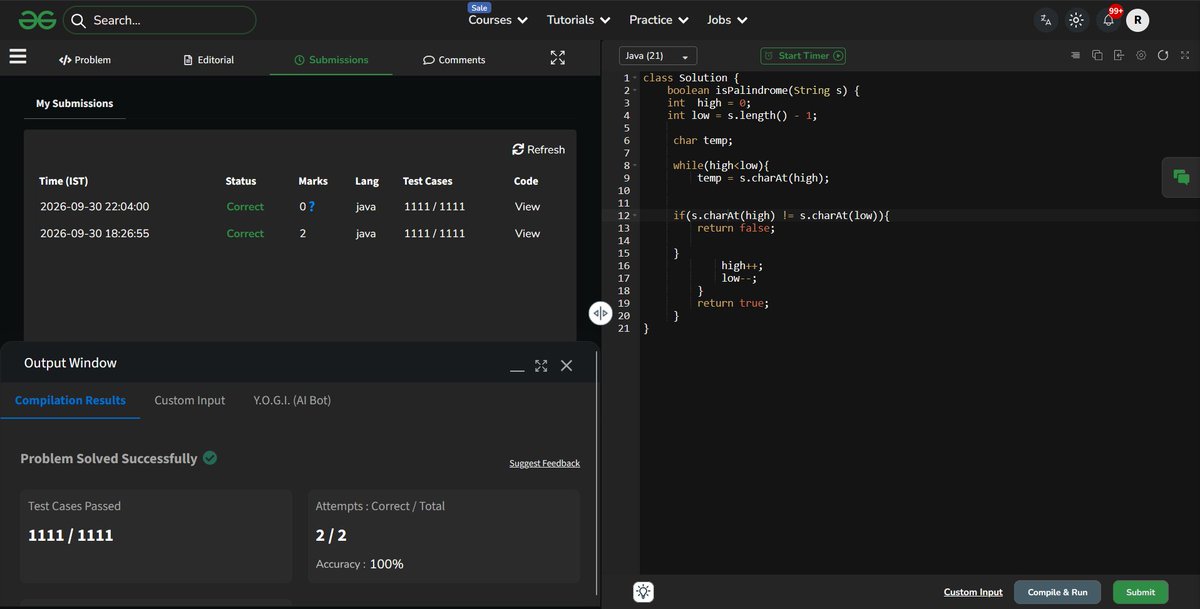Screen dimensions: 1200x609
Task: Place cursor on code line 'return true;'
Action: (x=733, y=303)
